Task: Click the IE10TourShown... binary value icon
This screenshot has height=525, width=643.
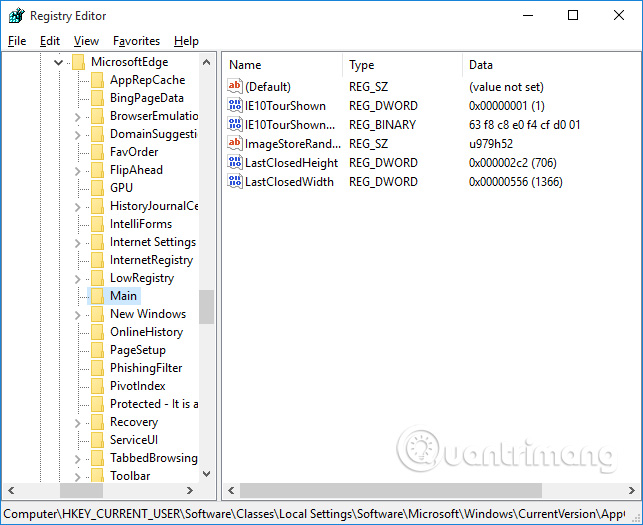Action: [235, 124]
